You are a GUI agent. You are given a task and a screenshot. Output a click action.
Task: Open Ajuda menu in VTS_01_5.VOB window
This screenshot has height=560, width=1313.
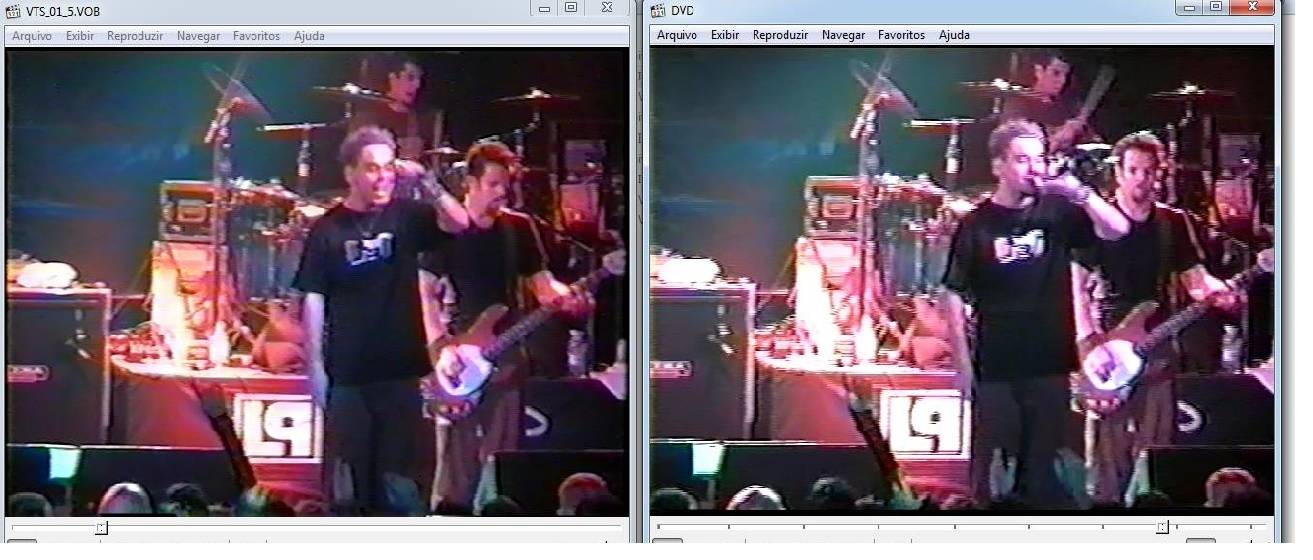309,36
